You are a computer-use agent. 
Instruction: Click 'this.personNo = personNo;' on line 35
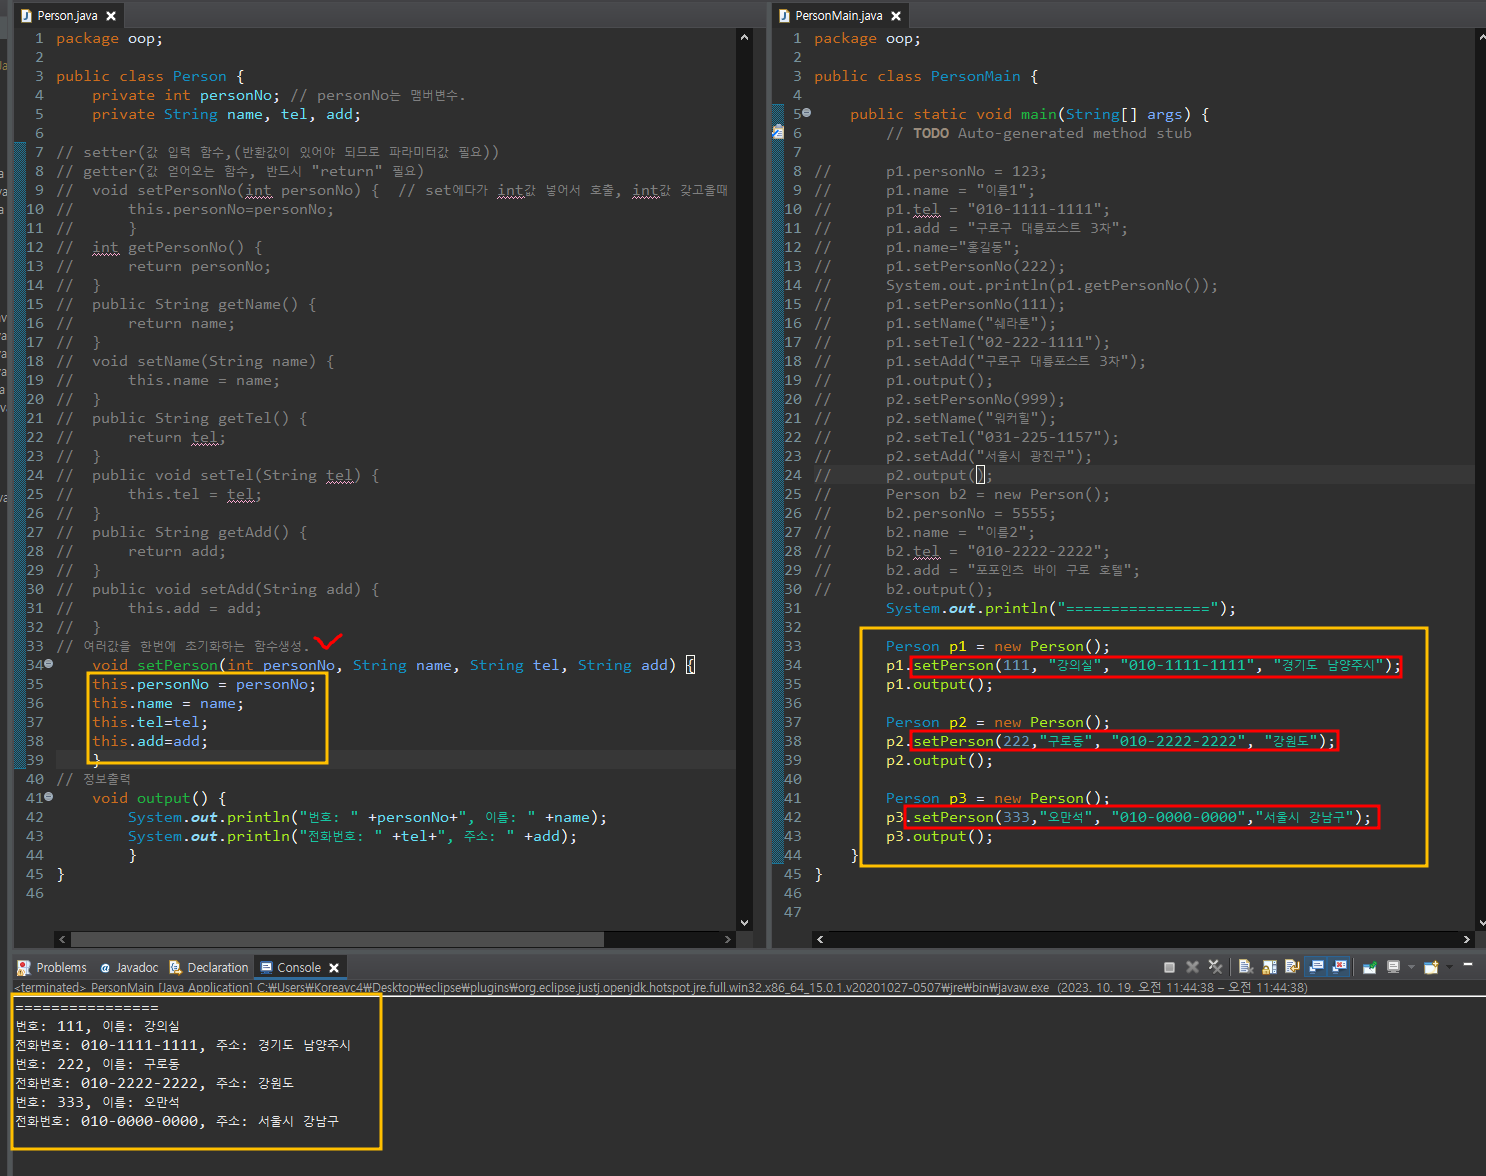click(204, 684)
